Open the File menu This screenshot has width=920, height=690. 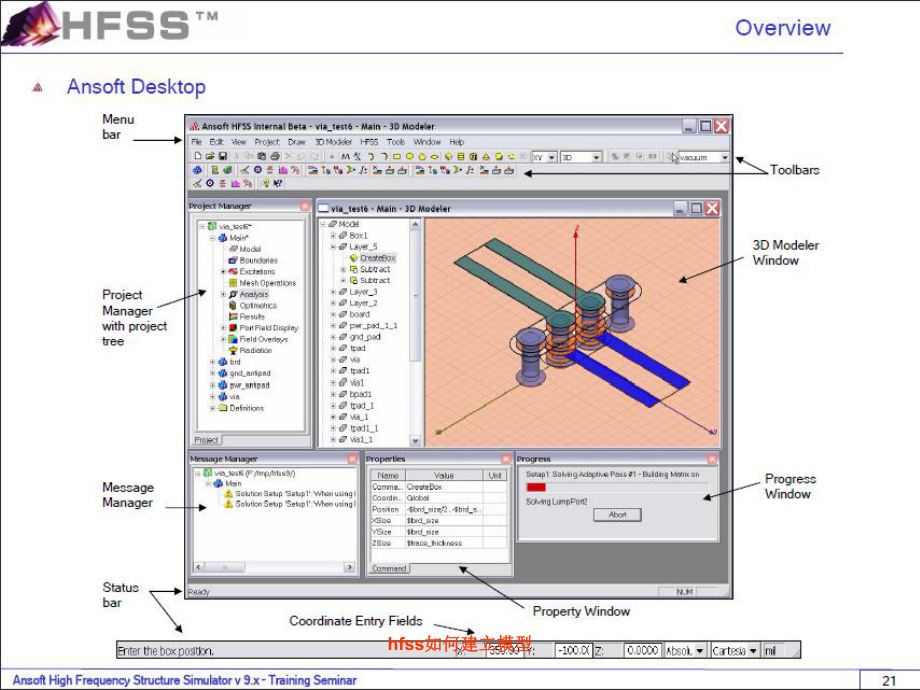click(x=197, y=142)
